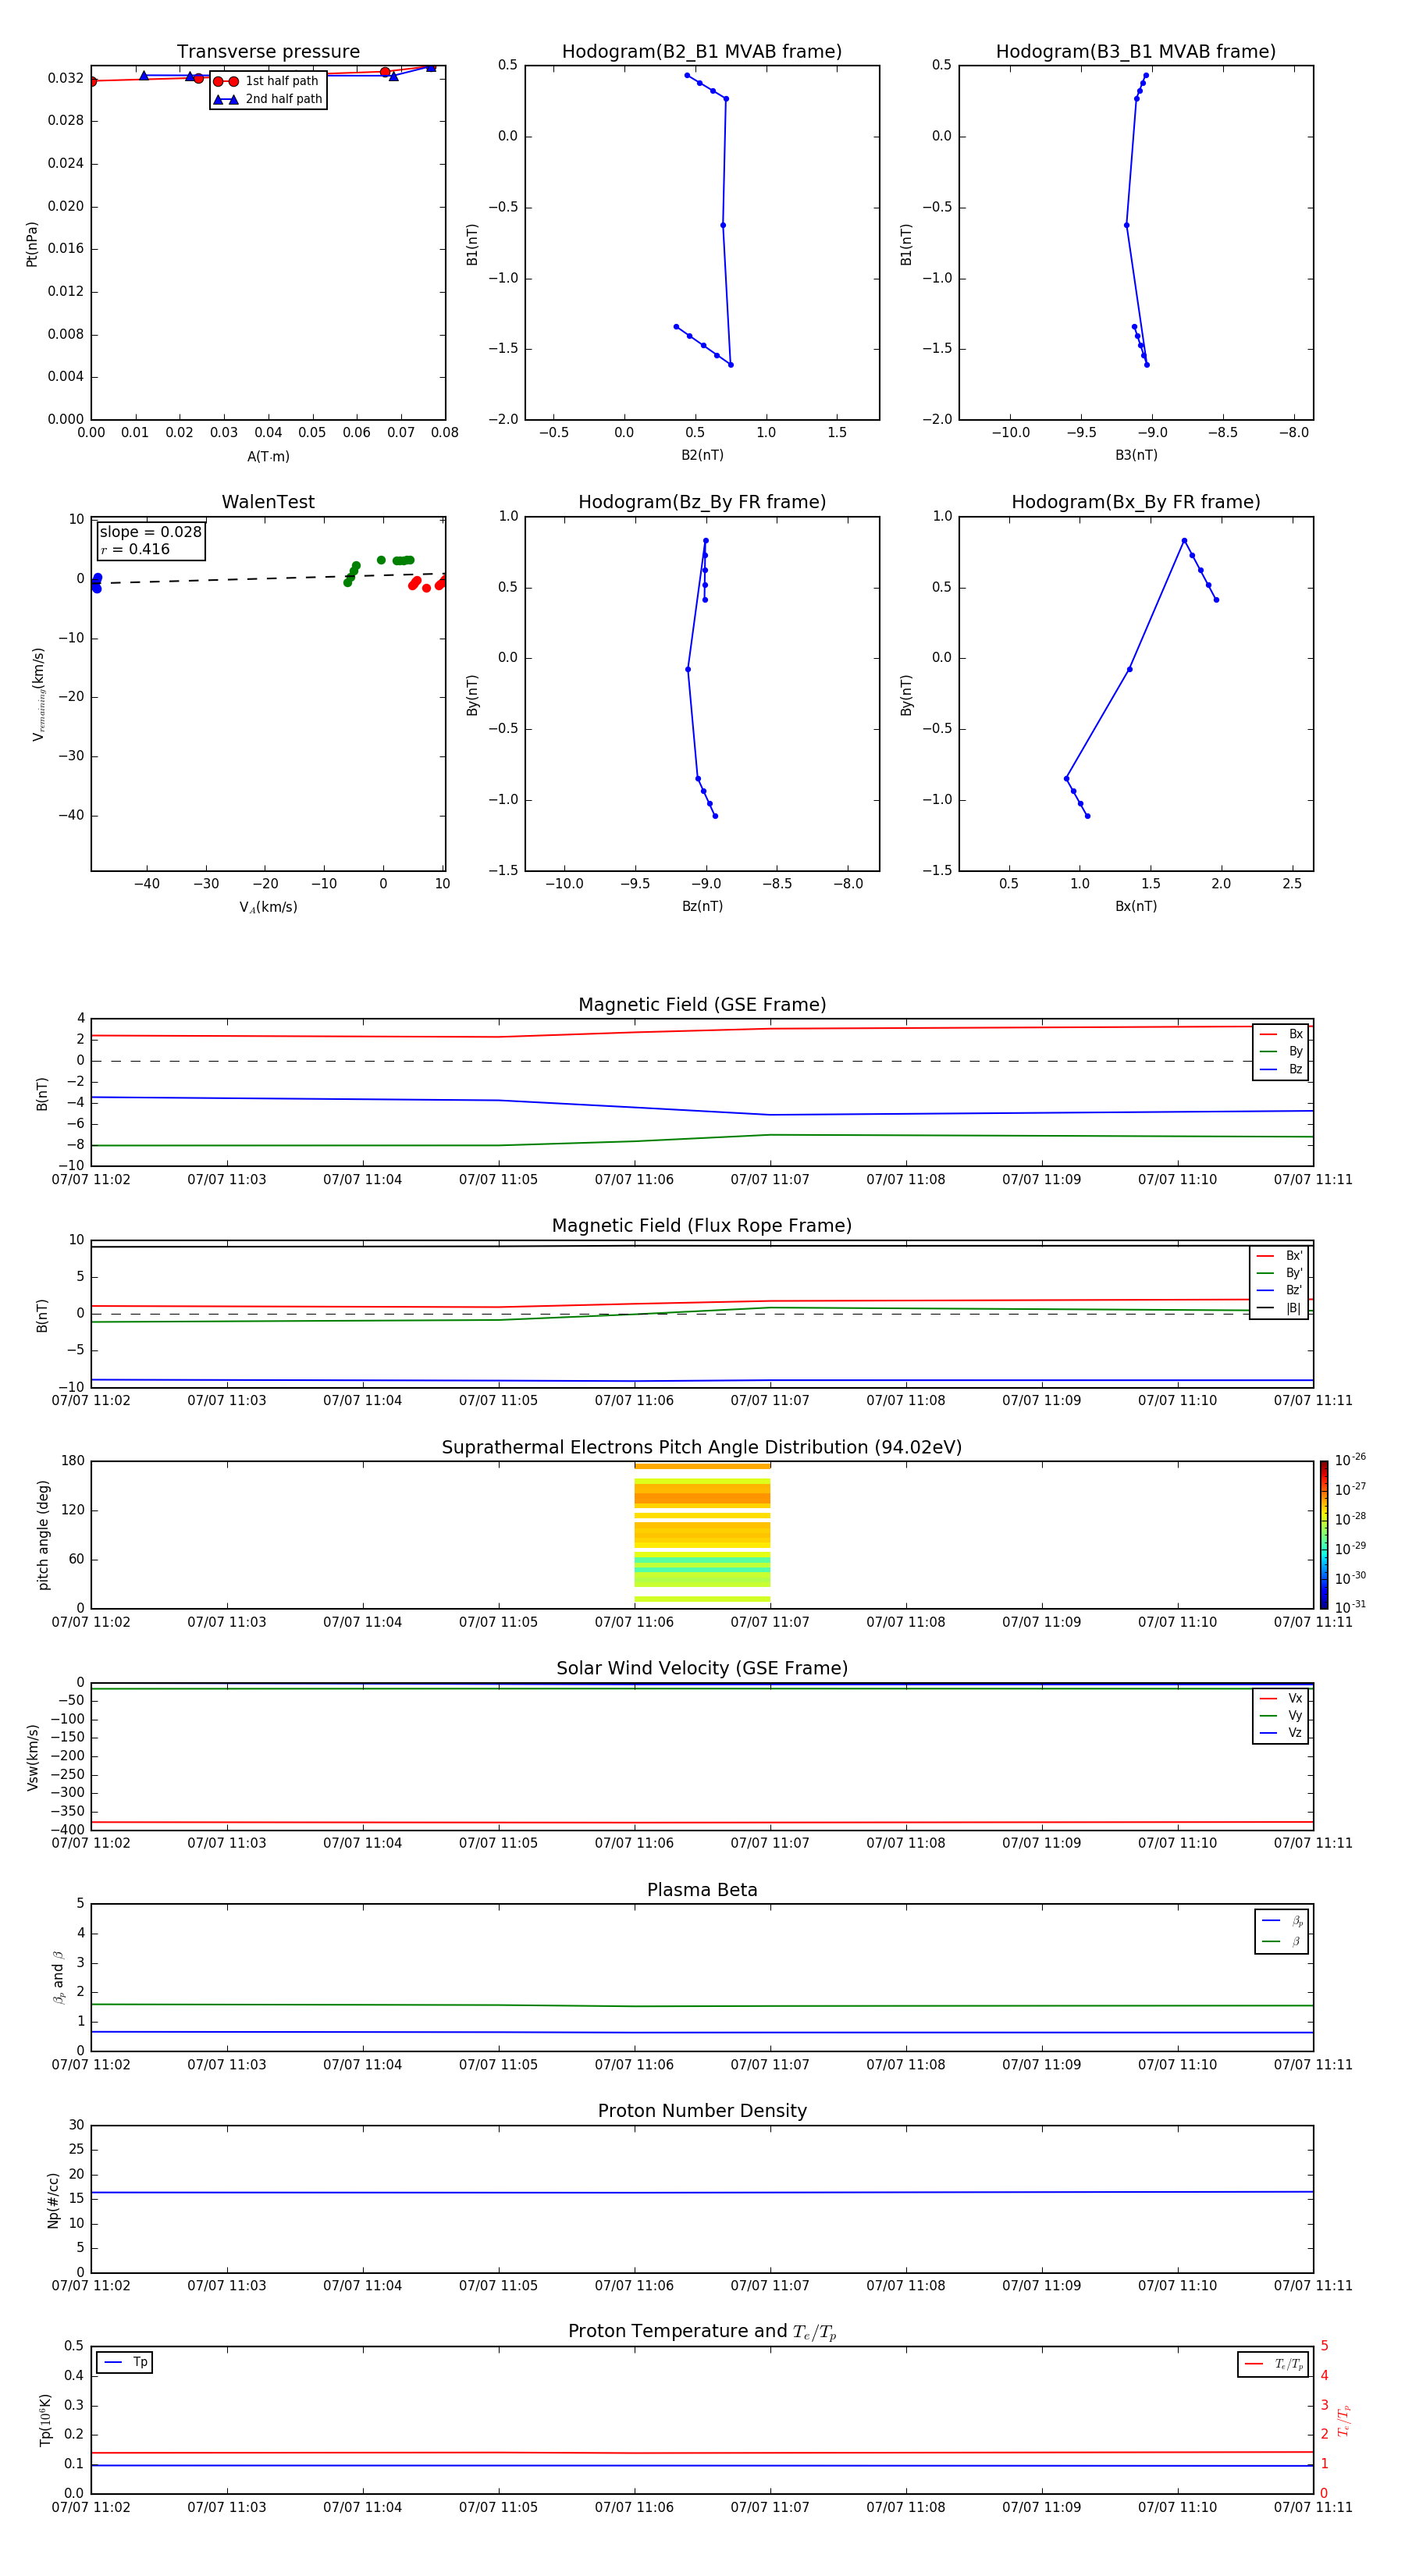
Task: Select the 'Bx' entry in GSE legend
Action: pyautogui.click(x=1281, y=1034)
